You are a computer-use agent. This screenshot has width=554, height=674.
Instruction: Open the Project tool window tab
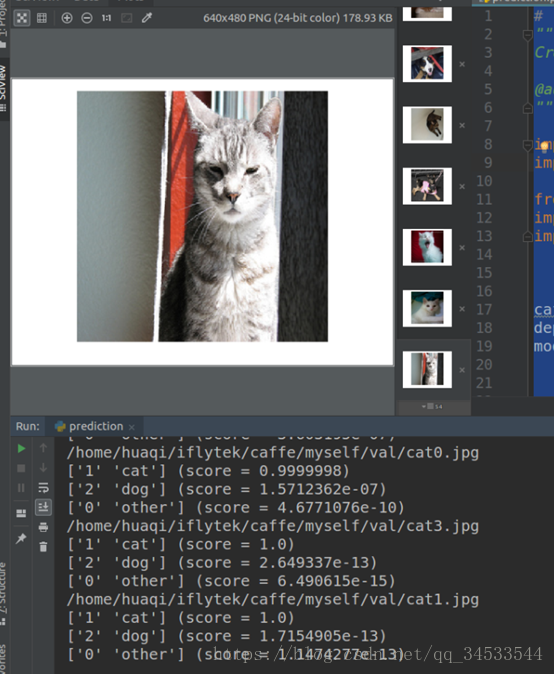[3, 24]
